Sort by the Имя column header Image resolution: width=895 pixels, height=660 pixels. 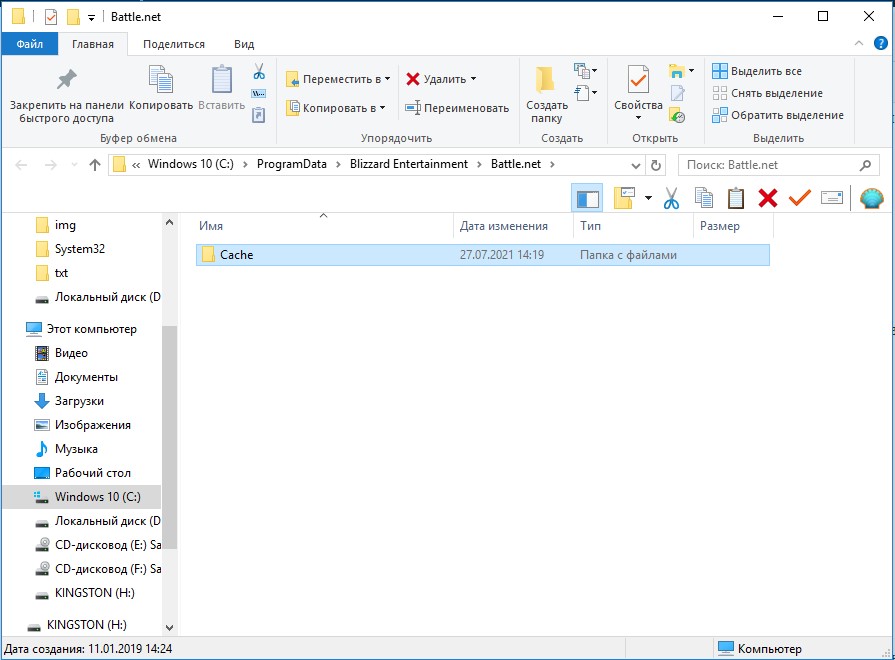click(324, 226)
